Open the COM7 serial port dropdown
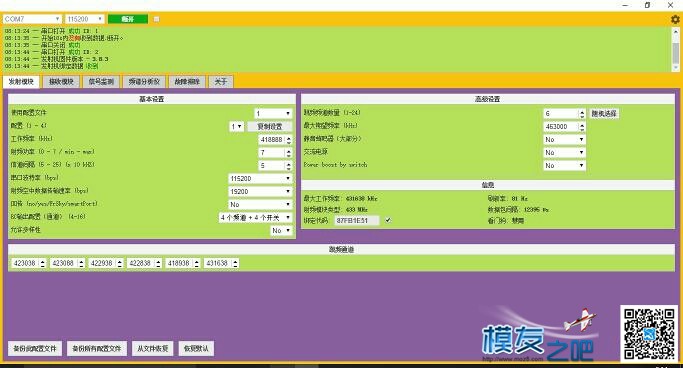683x368 pixels. coord(32,19)
